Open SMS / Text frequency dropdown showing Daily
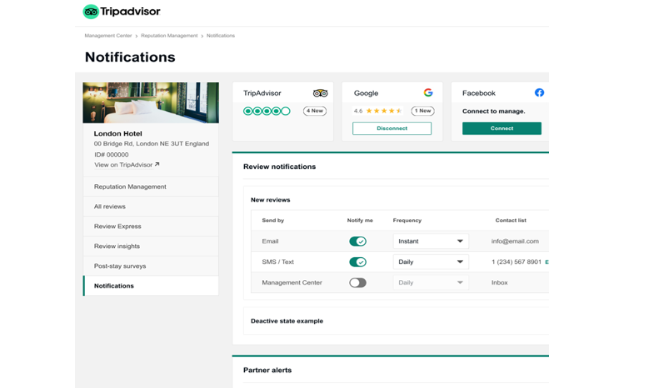651x388 pixels. [x=431, y=262]
